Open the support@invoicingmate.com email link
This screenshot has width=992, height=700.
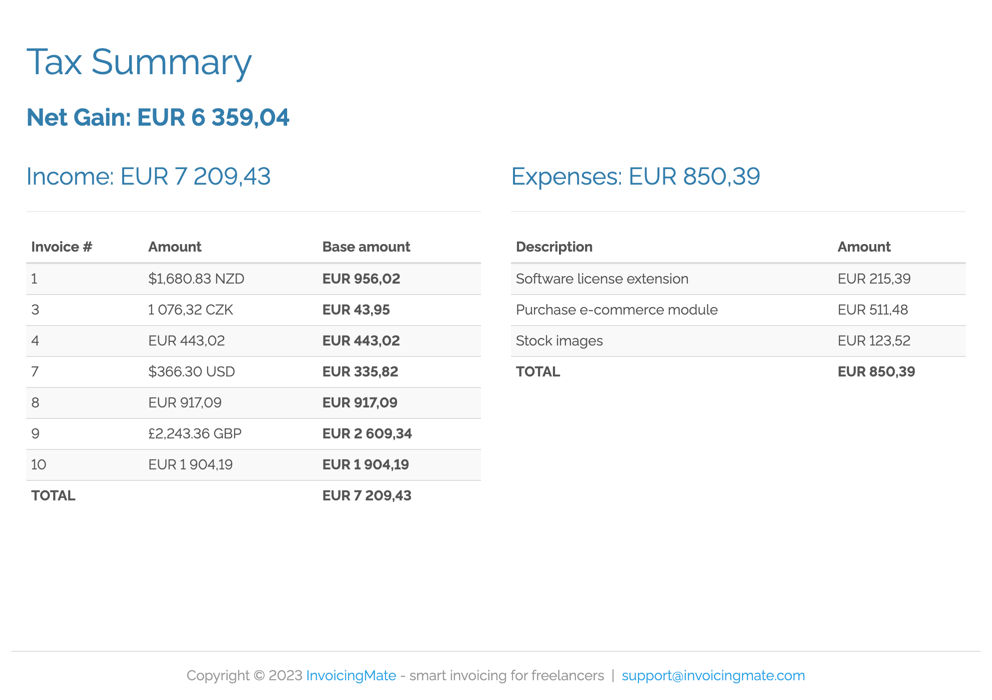pyautogui.click(x=714, y=675)
